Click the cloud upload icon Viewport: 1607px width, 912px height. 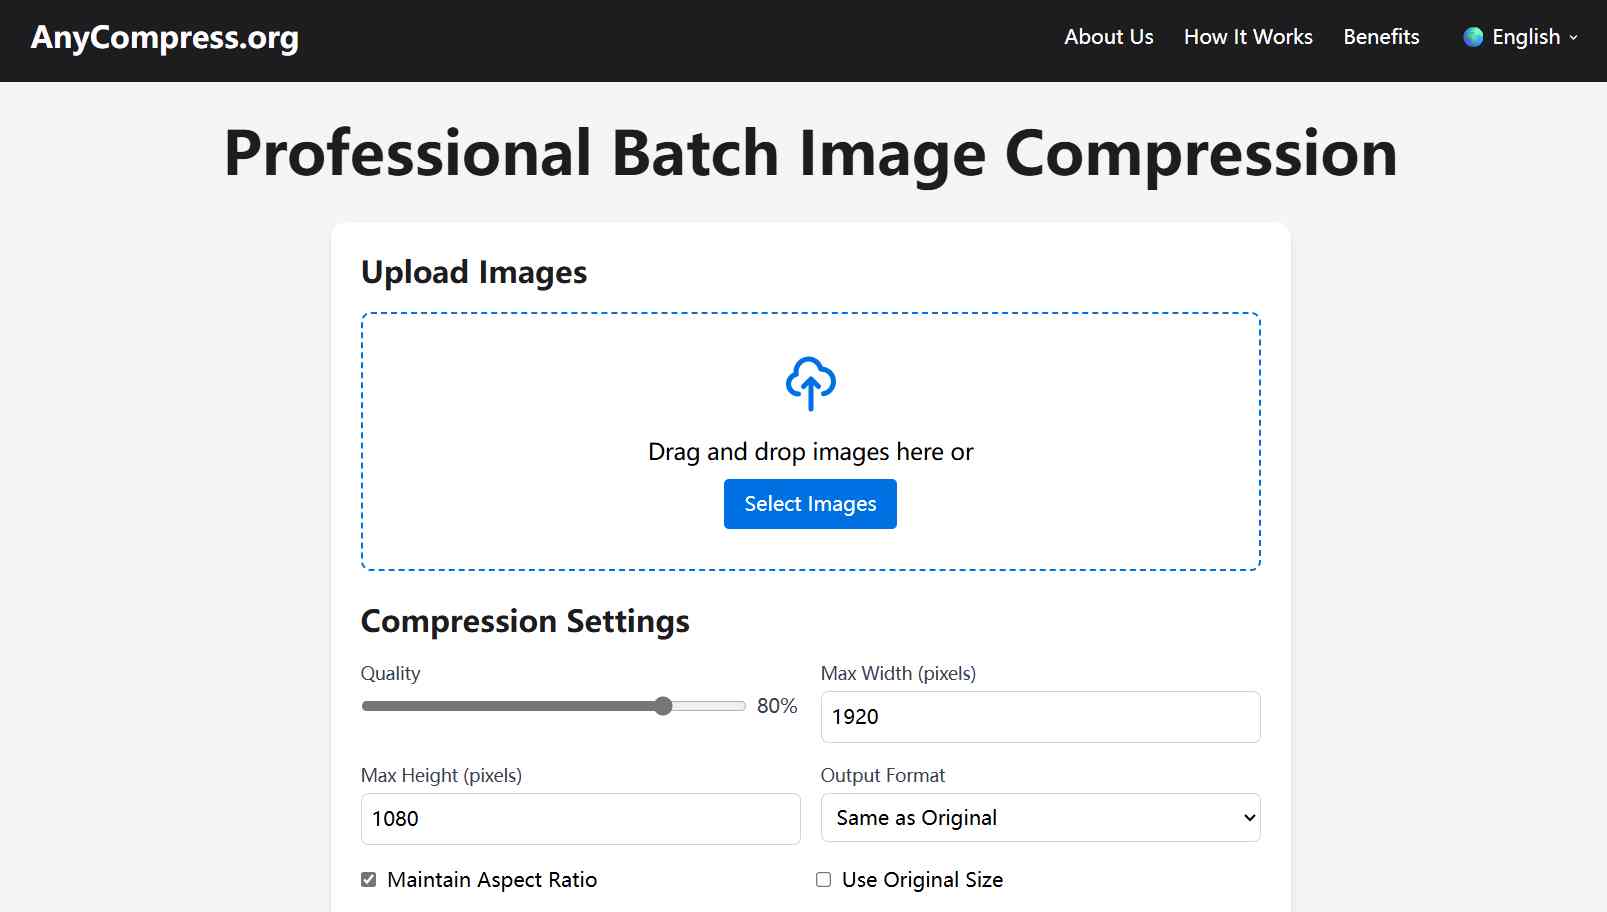[810, 383]
